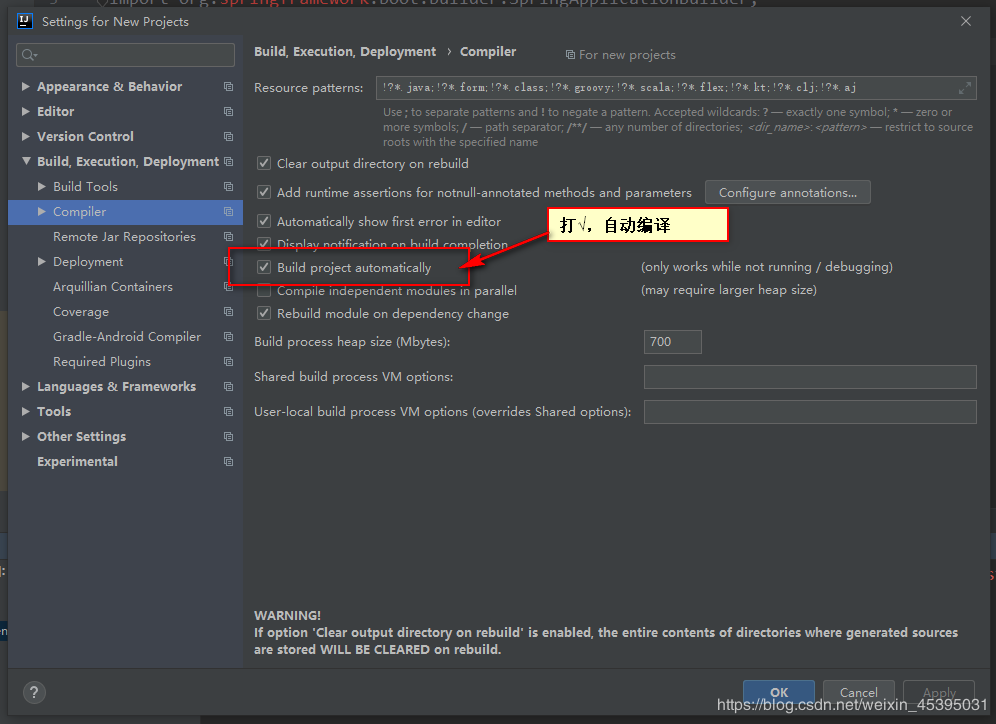Click the copy icon beside Coverage

[x=229, y=312]
